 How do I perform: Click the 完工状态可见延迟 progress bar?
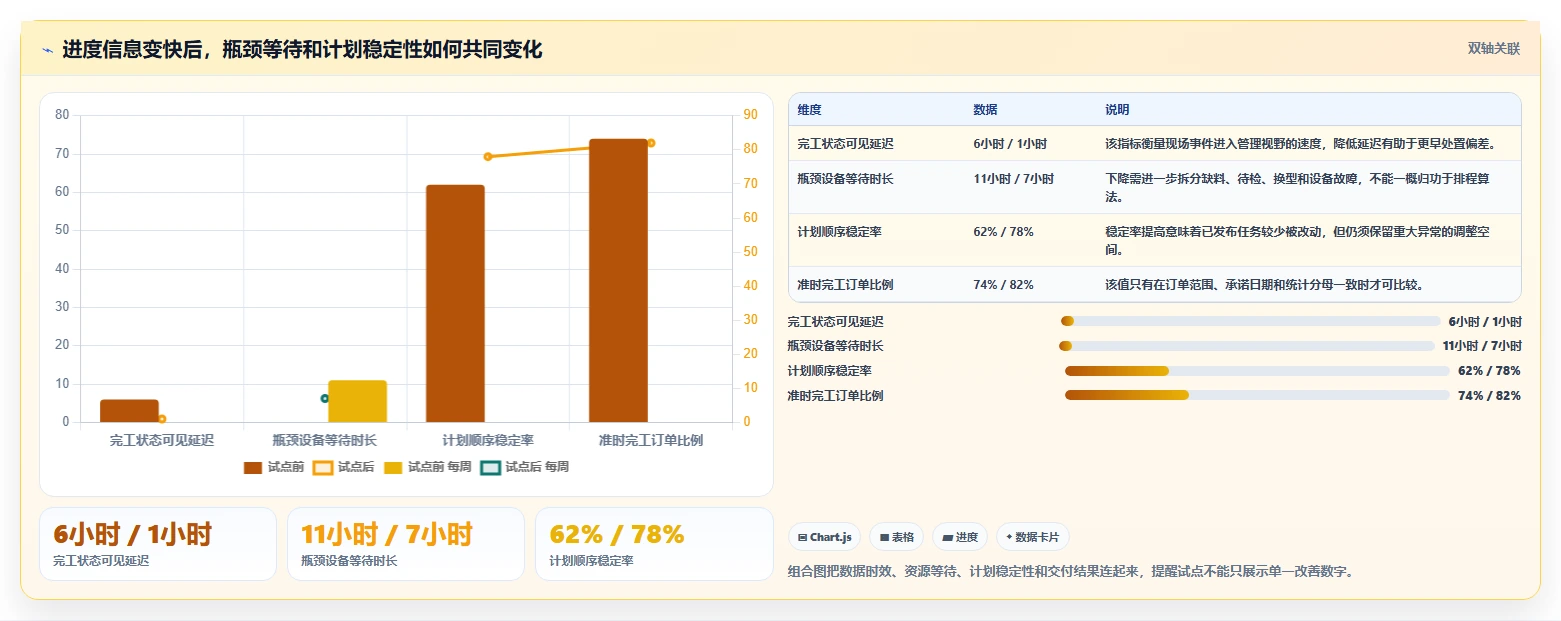pos(1250,321)
